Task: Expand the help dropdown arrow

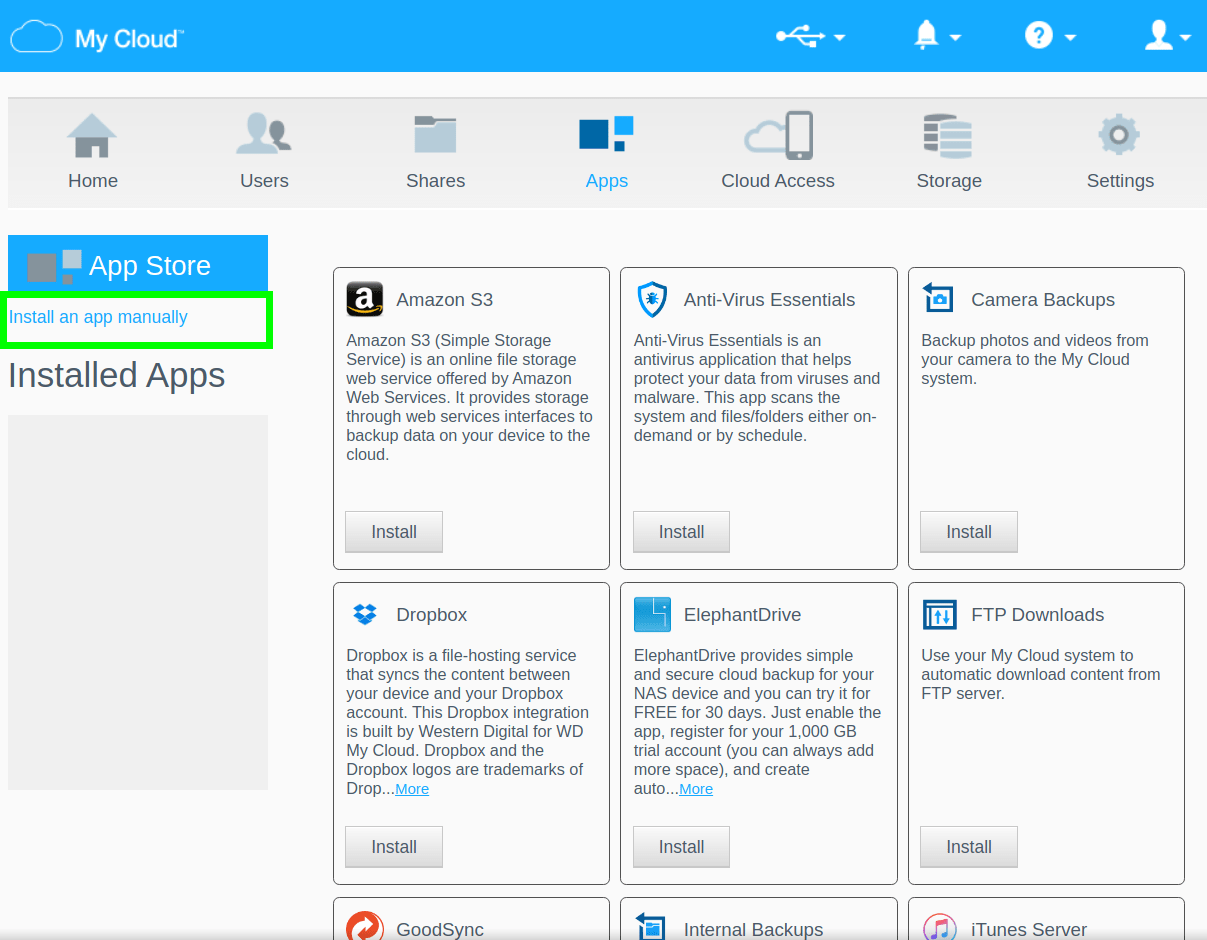Action: coord(1070,38)
